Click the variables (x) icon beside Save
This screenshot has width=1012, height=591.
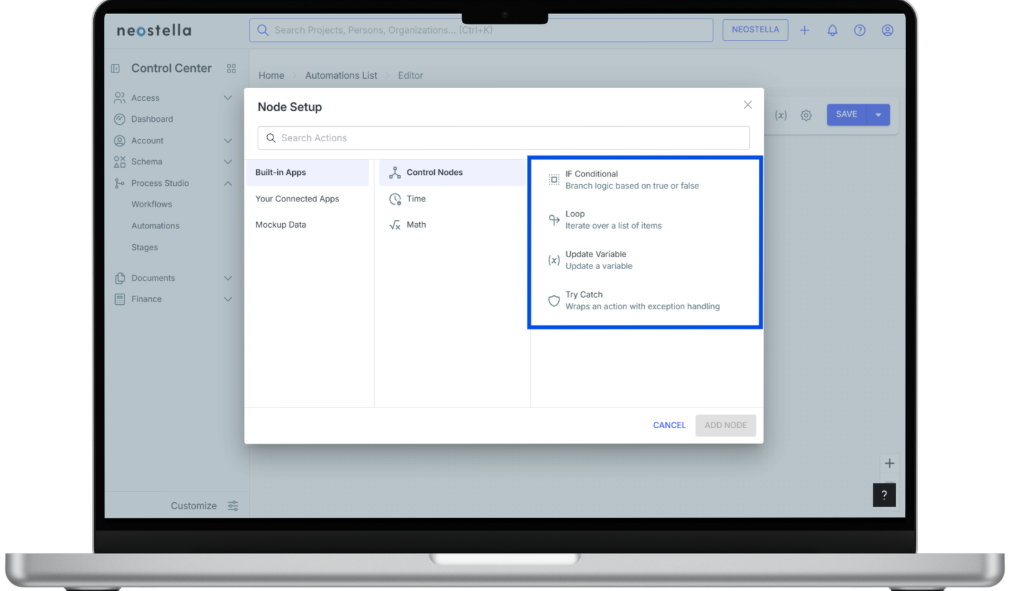coord(780,115)
